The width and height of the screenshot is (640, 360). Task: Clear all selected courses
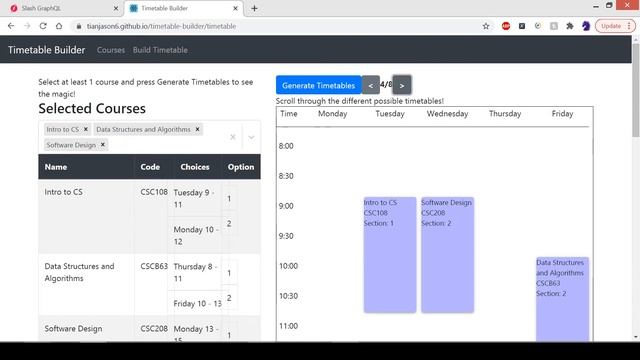pos(233,137)
